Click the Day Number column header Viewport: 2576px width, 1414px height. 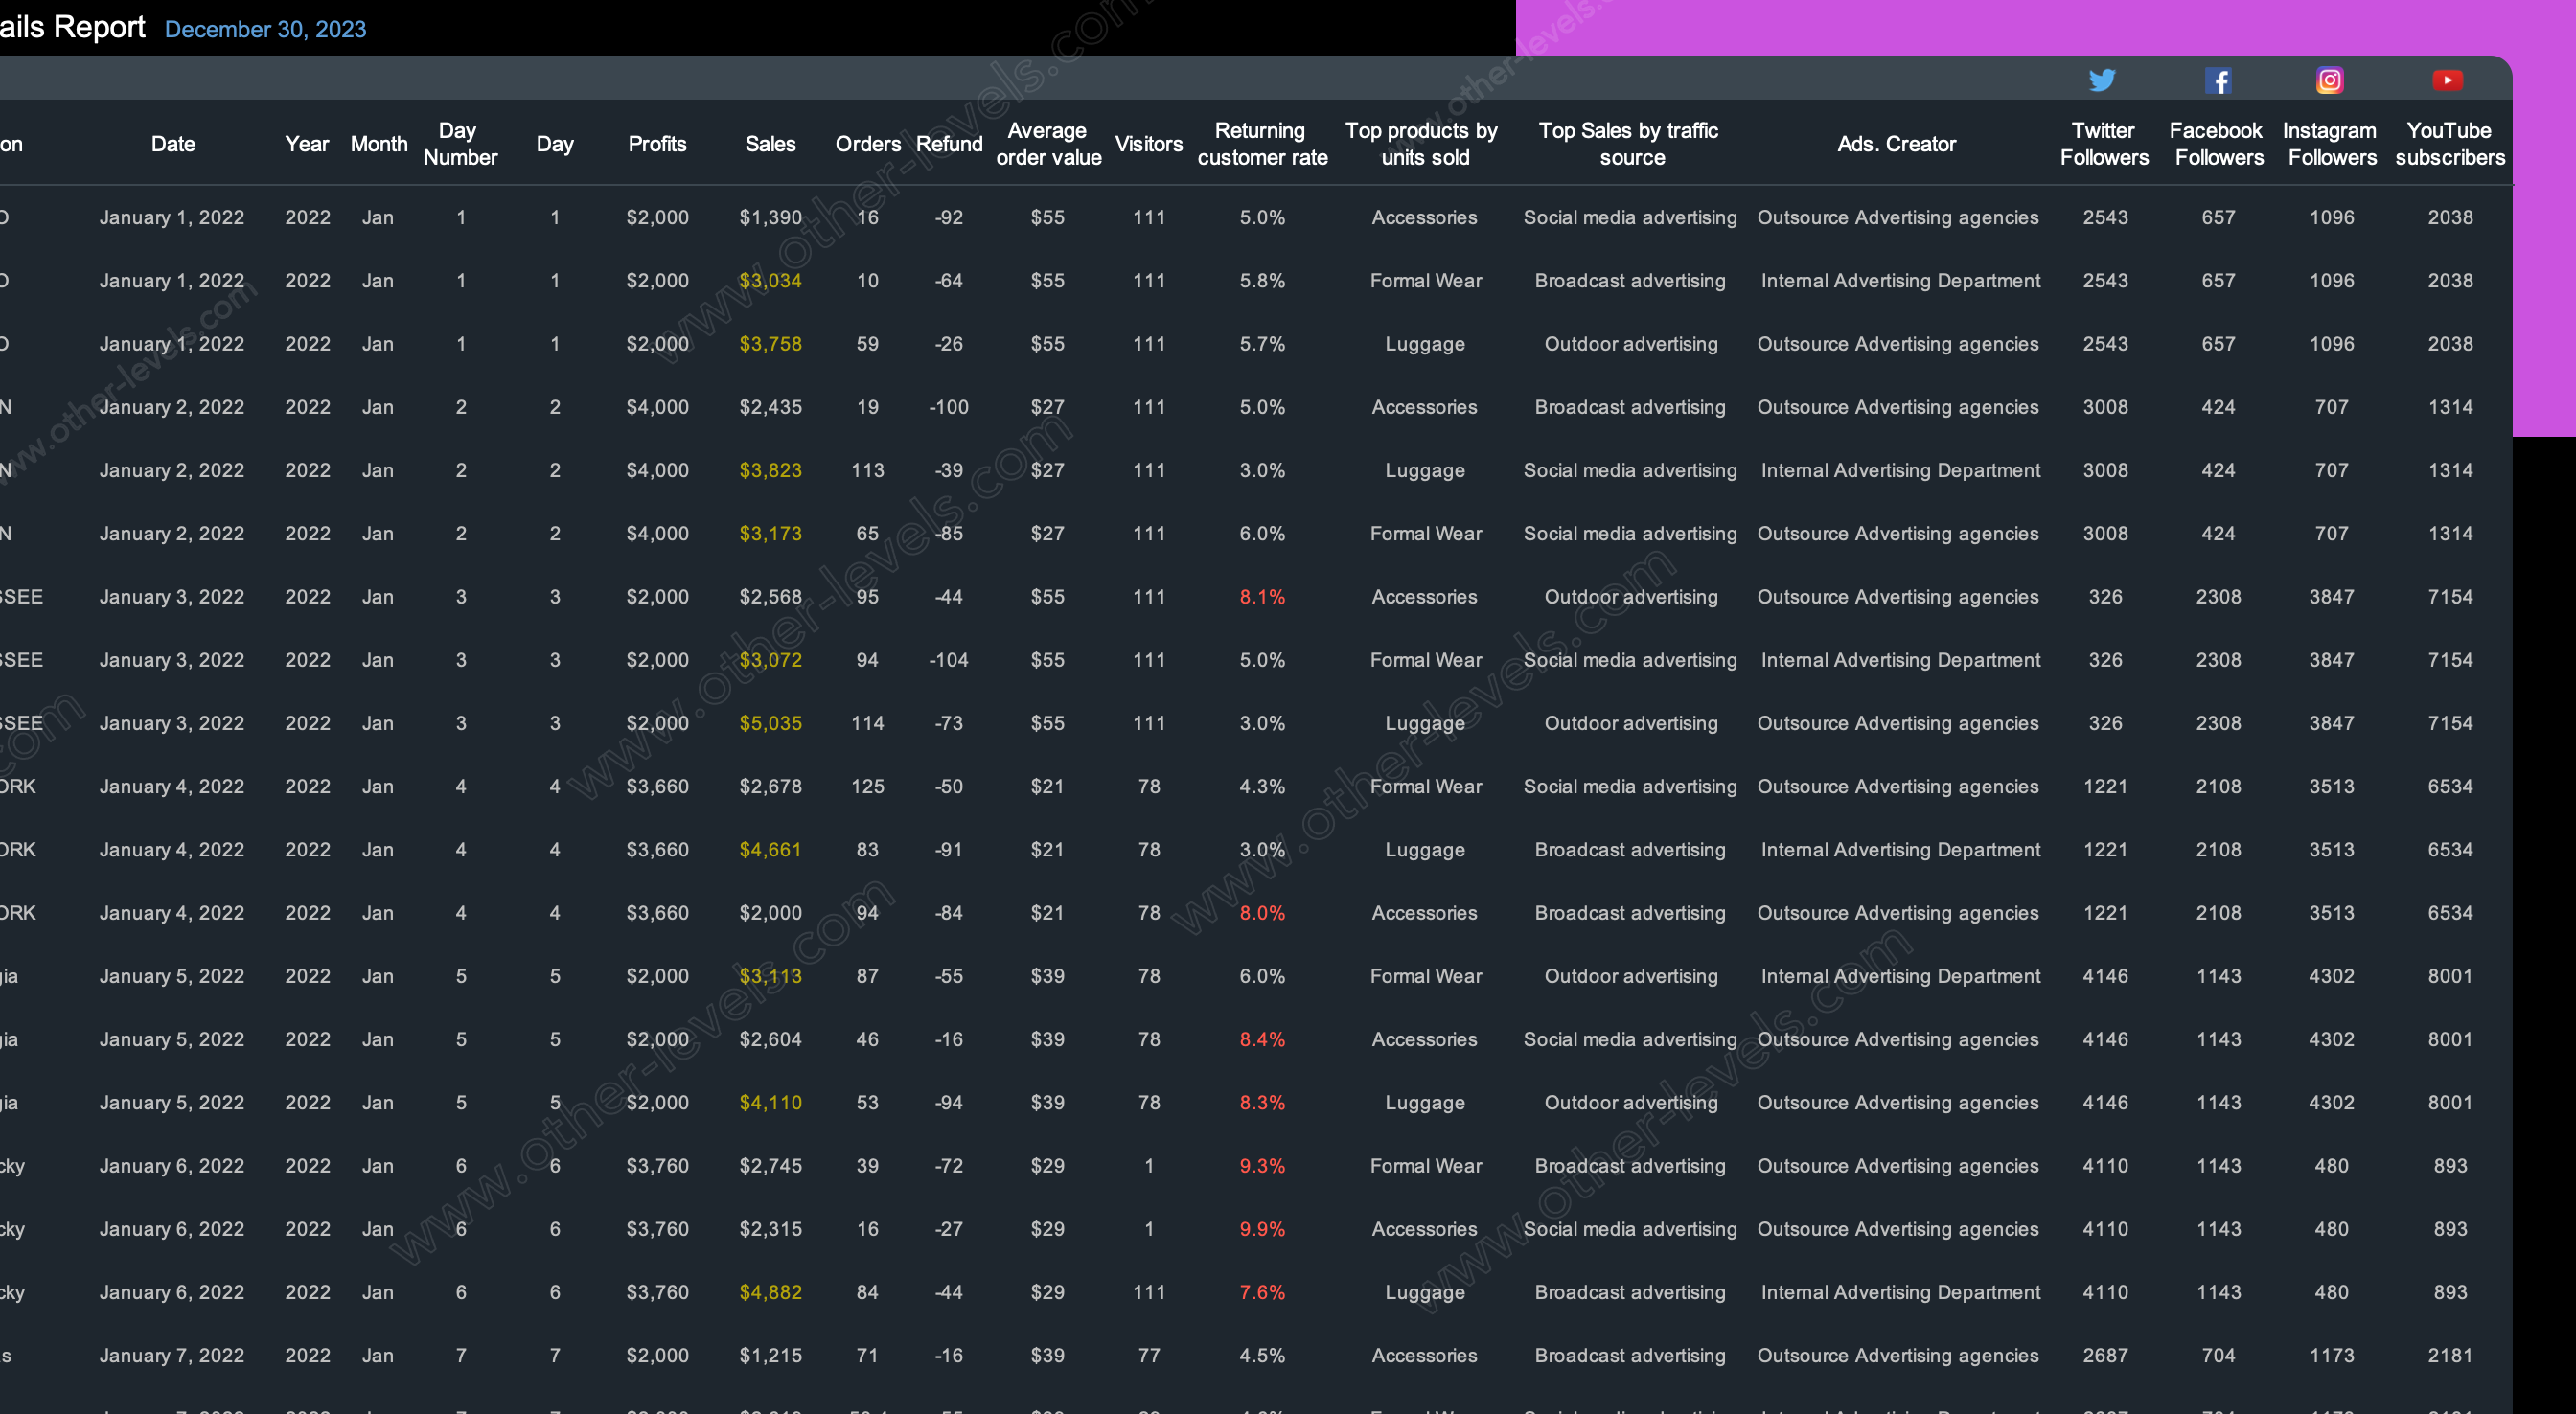(458, 145)
